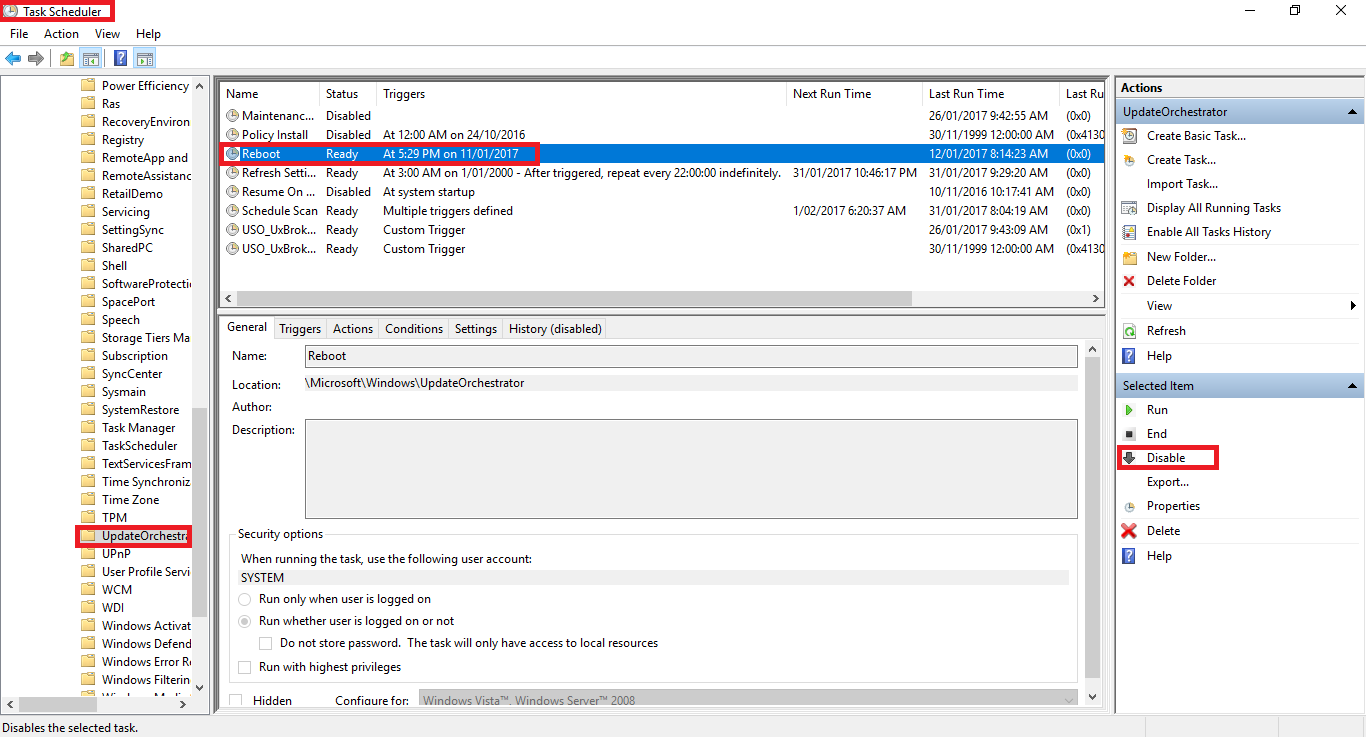
Task: Select the Resume On task row
Action: click(x=662, y=192)
